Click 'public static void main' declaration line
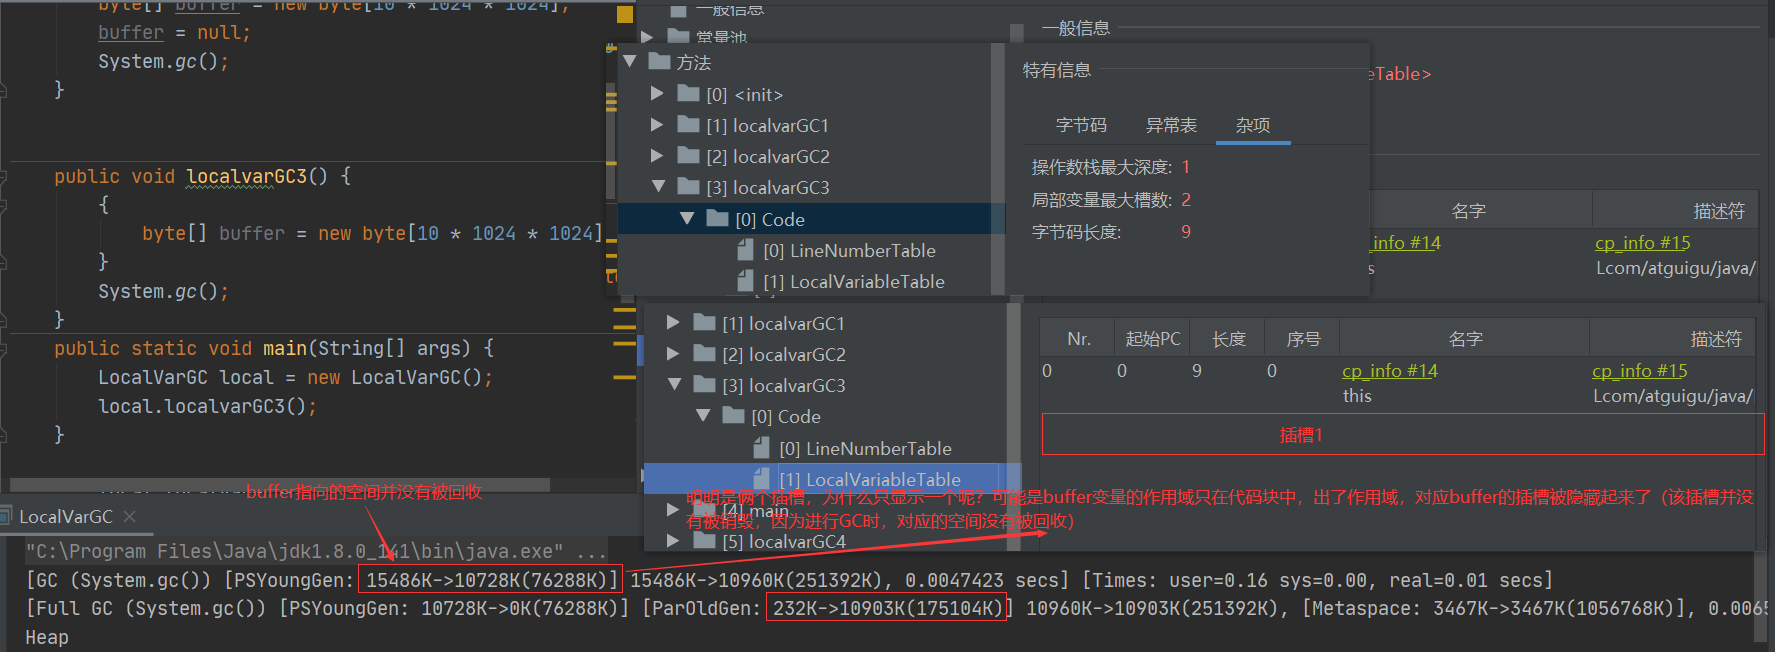The height and width of the screenshot is (652, 1775). (x=274, y=349)
